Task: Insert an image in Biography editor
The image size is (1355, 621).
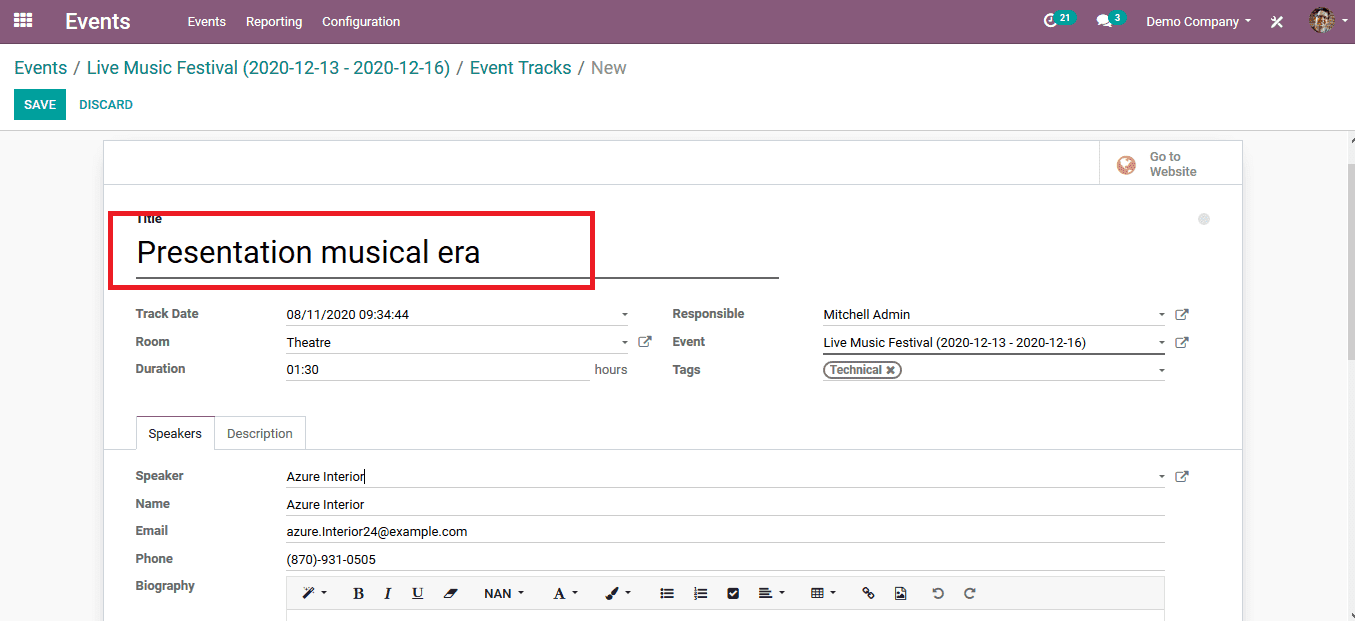Action: coord(900,593)
